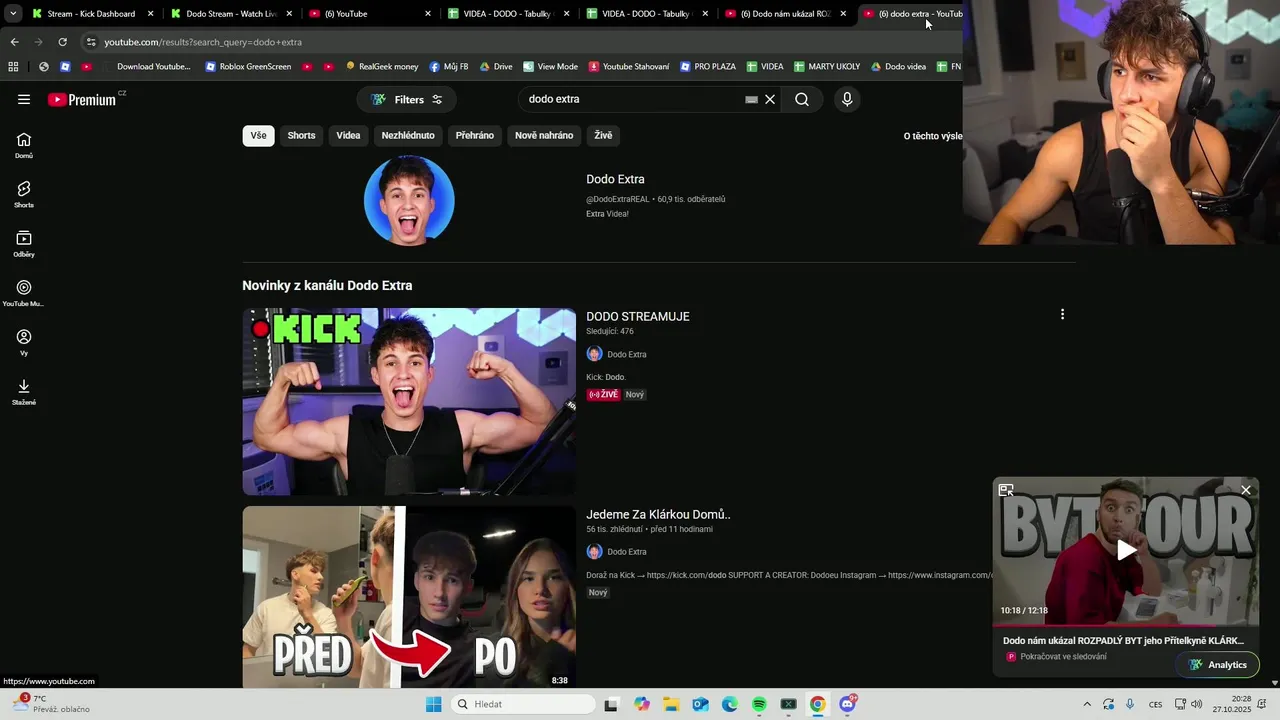Screen dimensions: 1280x720
Task: Play the miniplayer video
Action: (x=1126, y=550)
